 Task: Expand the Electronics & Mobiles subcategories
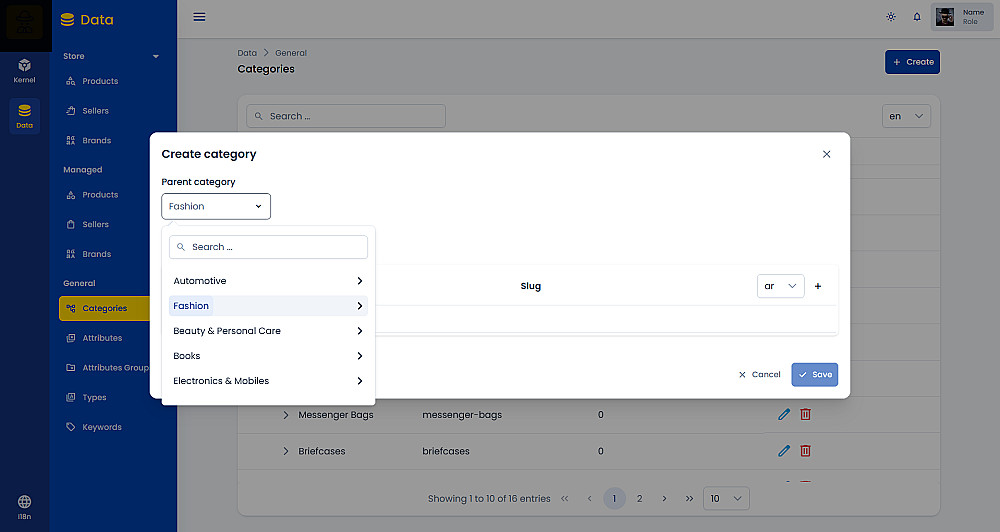(359, 381)
